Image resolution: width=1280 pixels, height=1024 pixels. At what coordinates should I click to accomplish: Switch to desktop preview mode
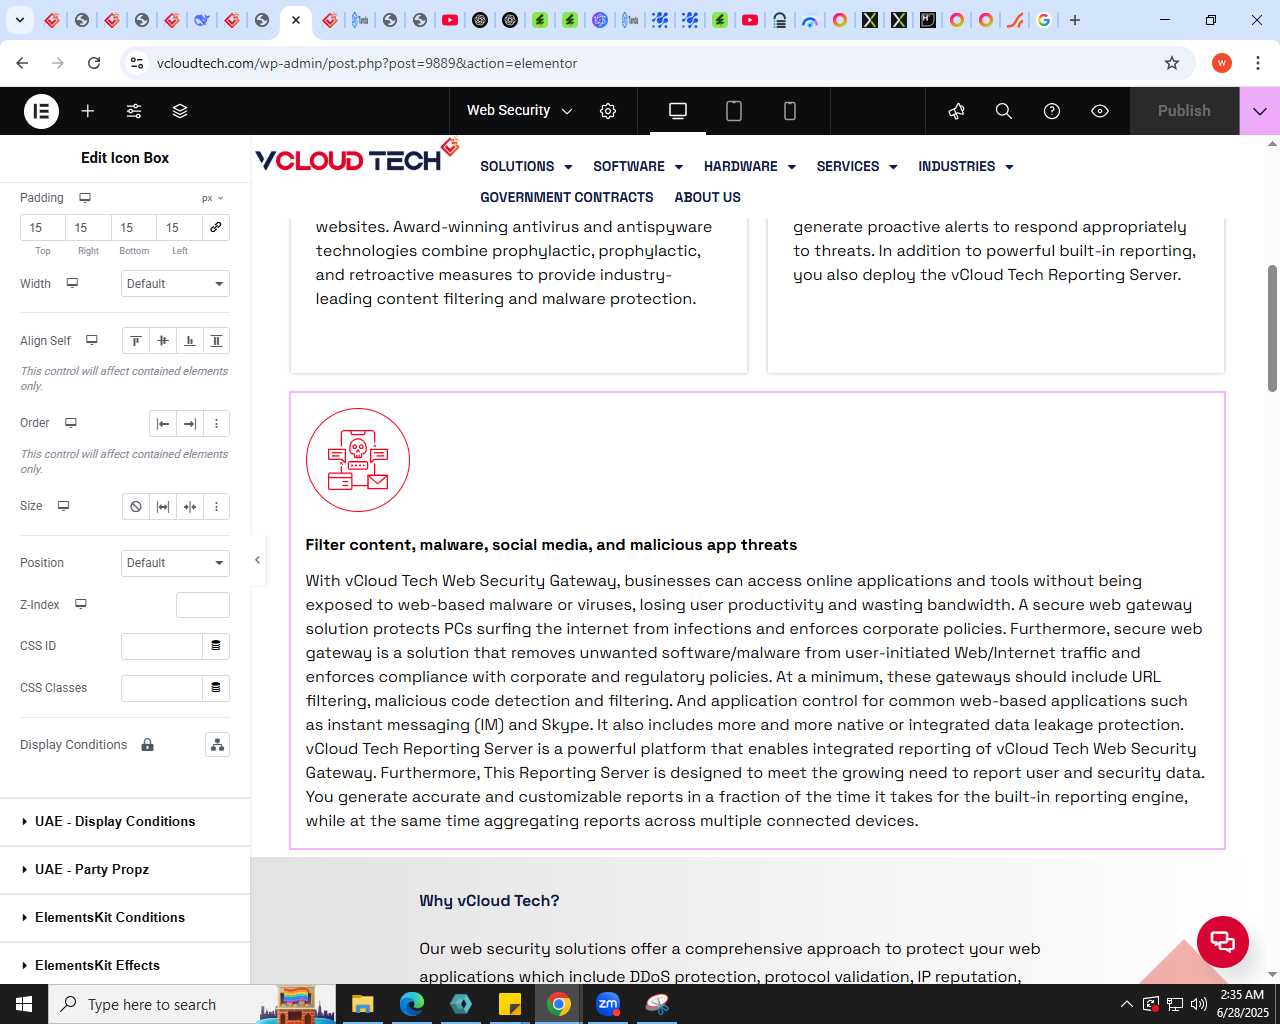pyautogui.click(x=678, y=111)
